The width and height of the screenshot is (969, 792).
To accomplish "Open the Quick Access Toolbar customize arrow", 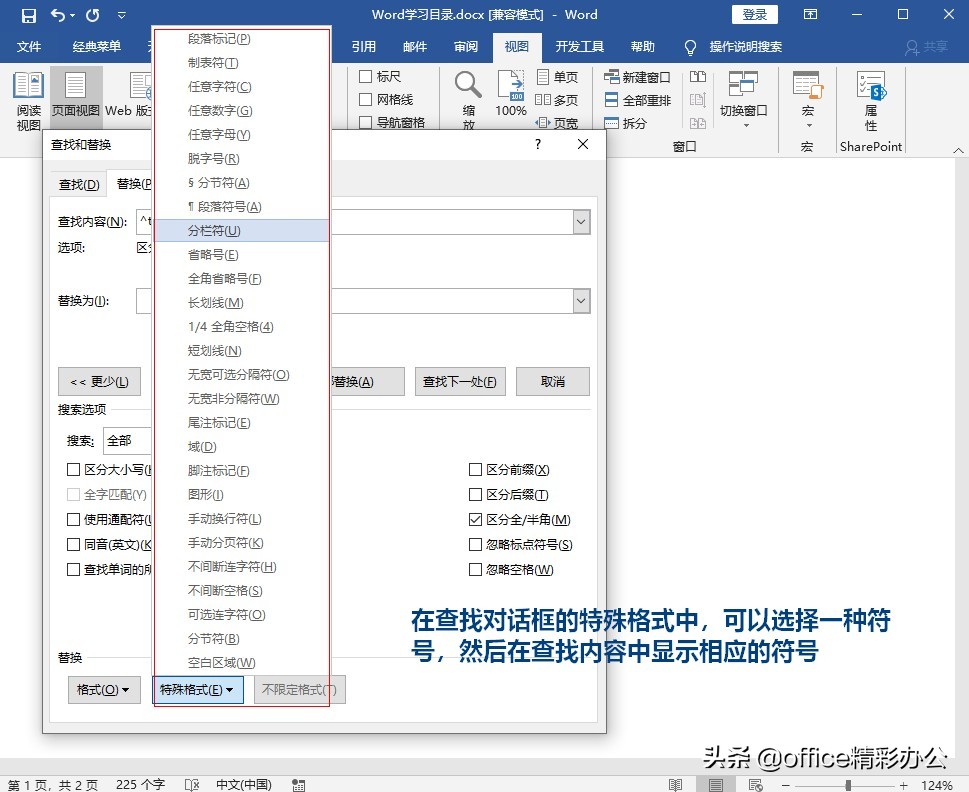I will (122, 15).
